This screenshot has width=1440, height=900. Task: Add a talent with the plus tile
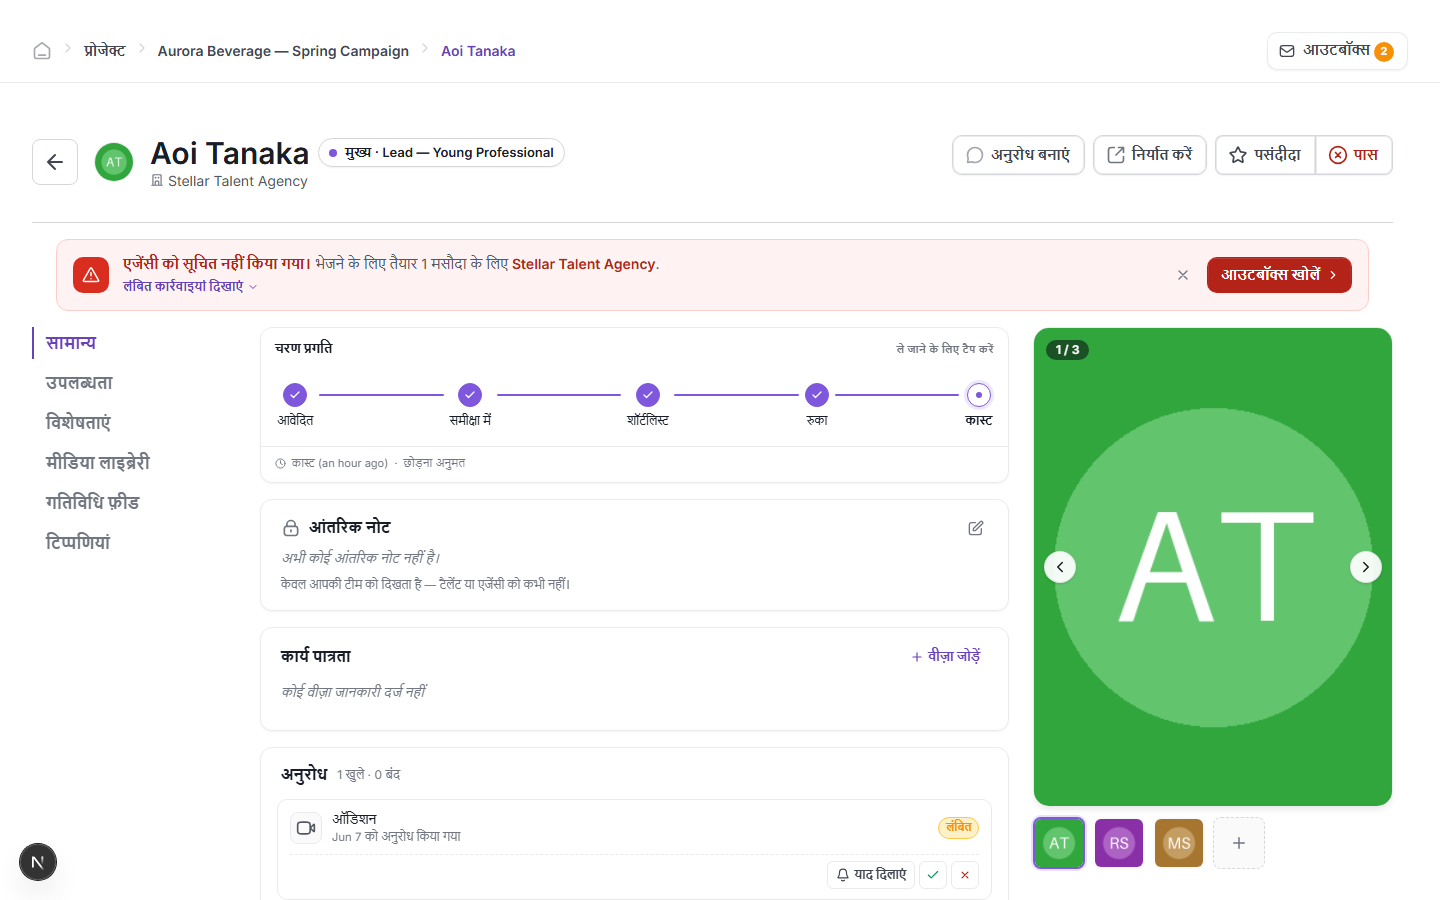[x=1239, y=843]
